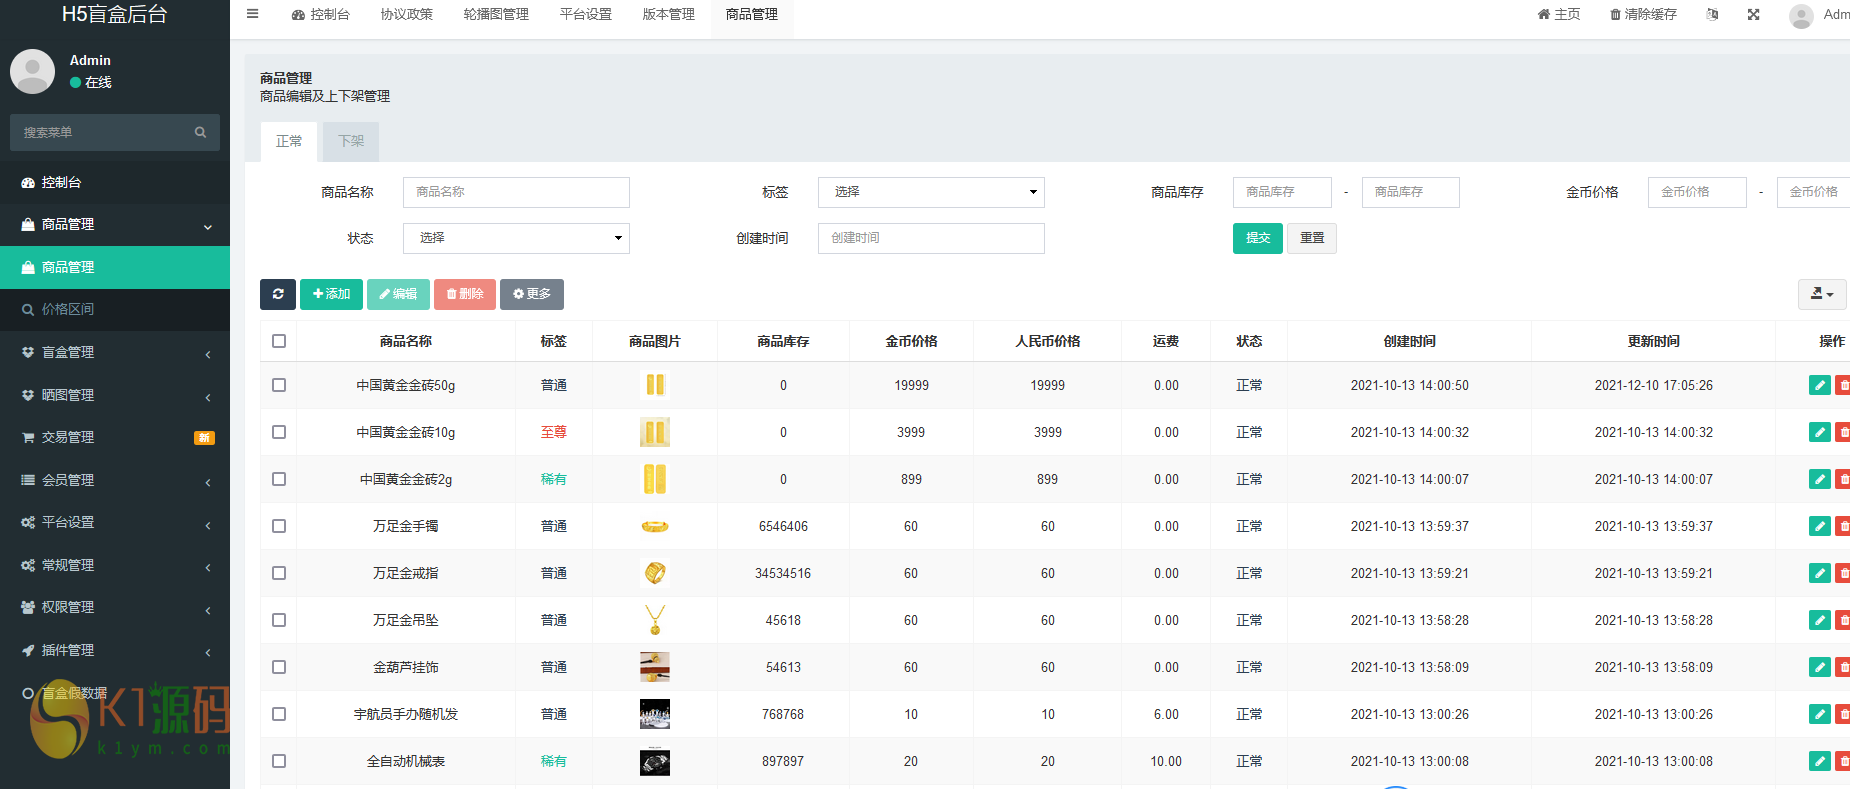Click the 商品名称 filter input field
The height and width of the screenshot is (789, 1850).
[516, 192]
